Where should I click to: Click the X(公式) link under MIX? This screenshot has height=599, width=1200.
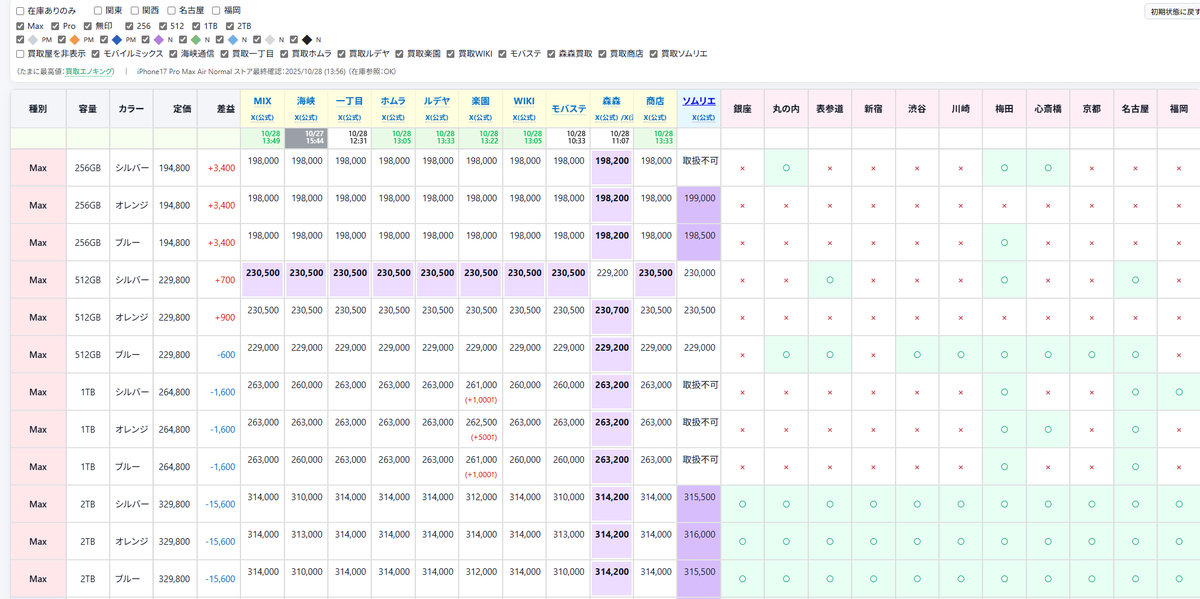262,118
